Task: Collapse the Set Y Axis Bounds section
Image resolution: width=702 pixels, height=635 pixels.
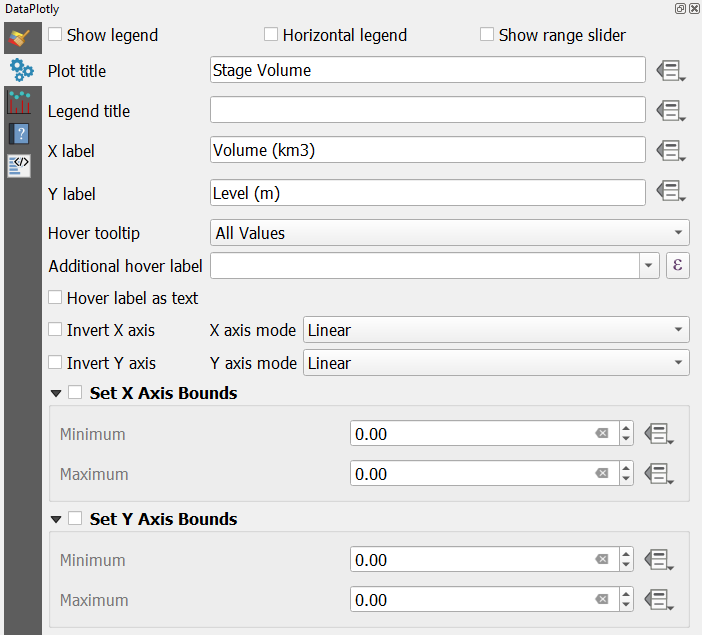Action: click(56, 520)
